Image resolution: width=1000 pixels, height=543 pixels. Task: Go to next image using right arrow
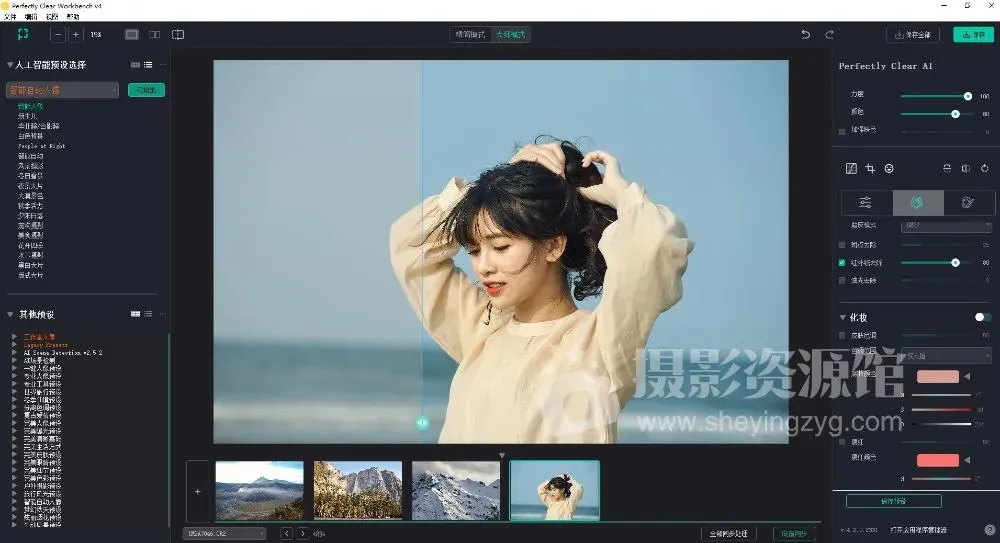[303, 533]
